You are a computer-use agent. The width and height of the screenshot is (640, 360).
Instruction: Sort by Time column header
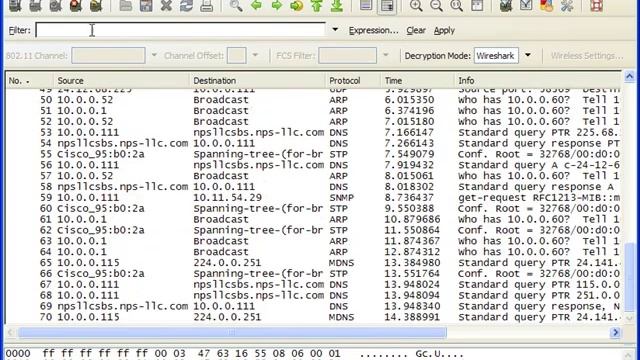pyautogui.click(x=418, y=81)
